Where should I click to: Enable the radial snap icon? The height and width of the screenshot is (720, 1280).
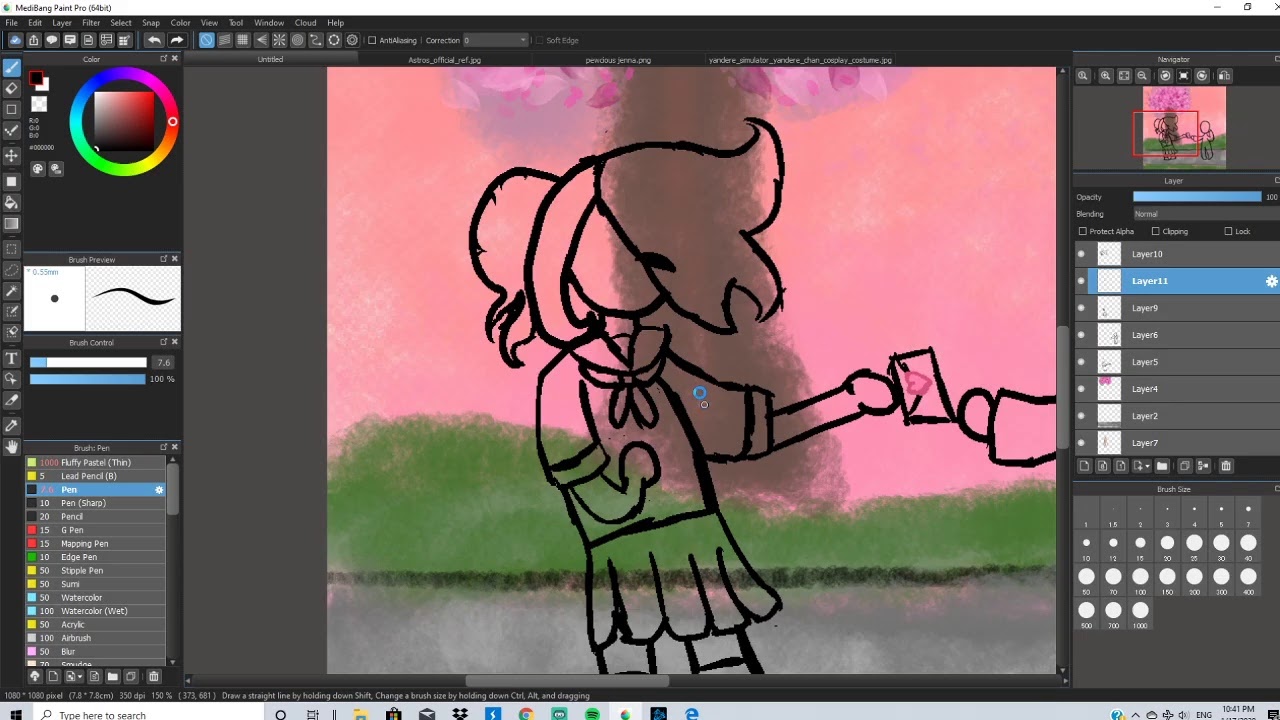(x=279, y=40)
